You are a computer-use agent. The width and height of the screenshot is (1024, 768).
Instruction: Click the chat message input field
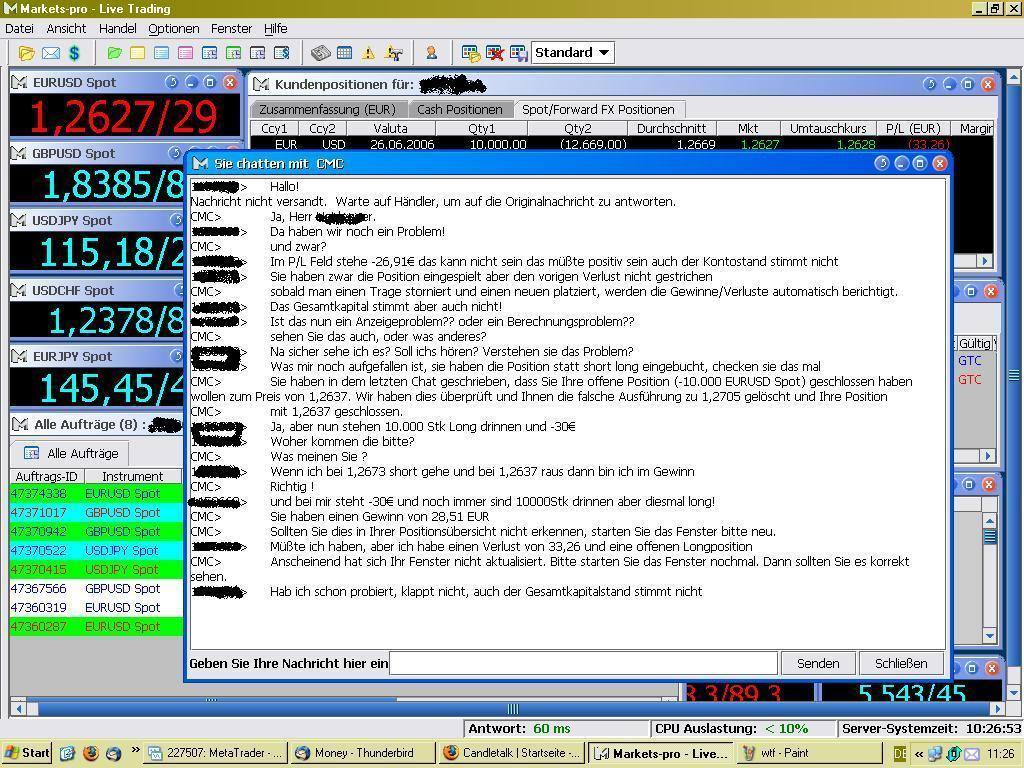(583, 663)
